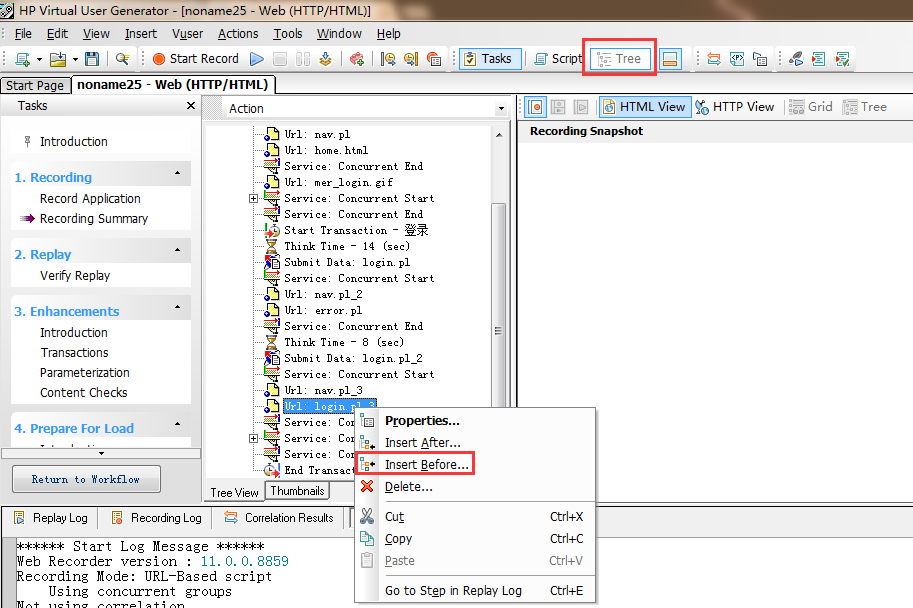
Task: Open the Action selector dropdown
Action: click(501, 109)
